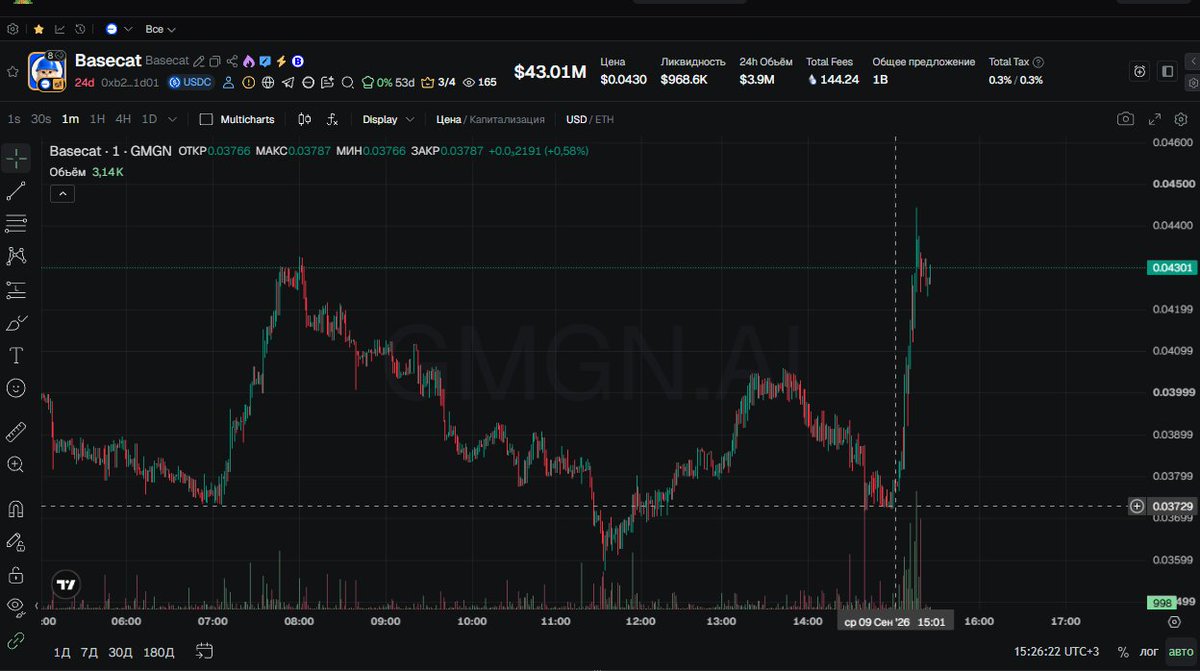Click the purple flame badge

(249, 61)
